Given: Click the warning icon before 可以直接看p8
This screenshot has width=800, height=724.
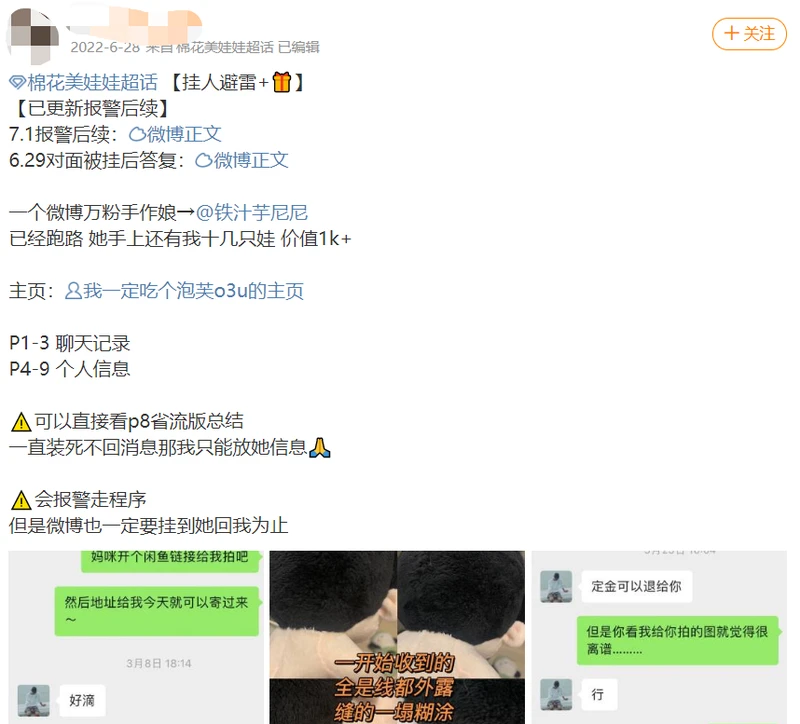Looking at the screenshot, I should pos(21,422).
